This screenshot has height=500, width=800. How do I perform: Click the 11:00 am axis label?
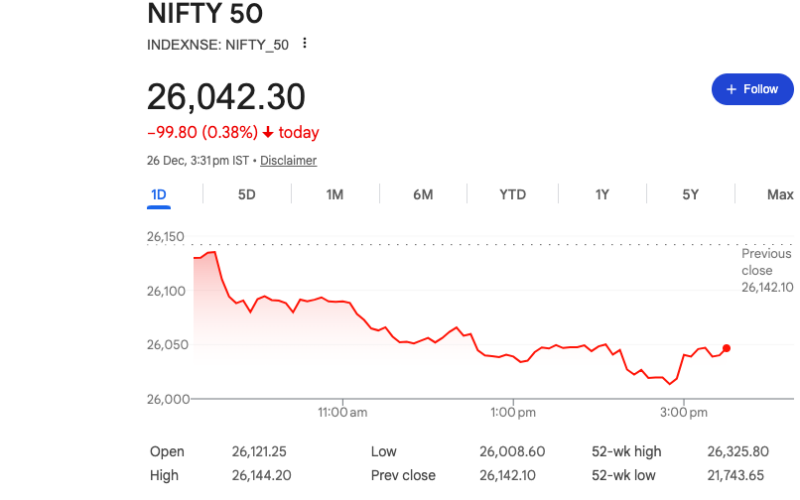click(343, 412)
